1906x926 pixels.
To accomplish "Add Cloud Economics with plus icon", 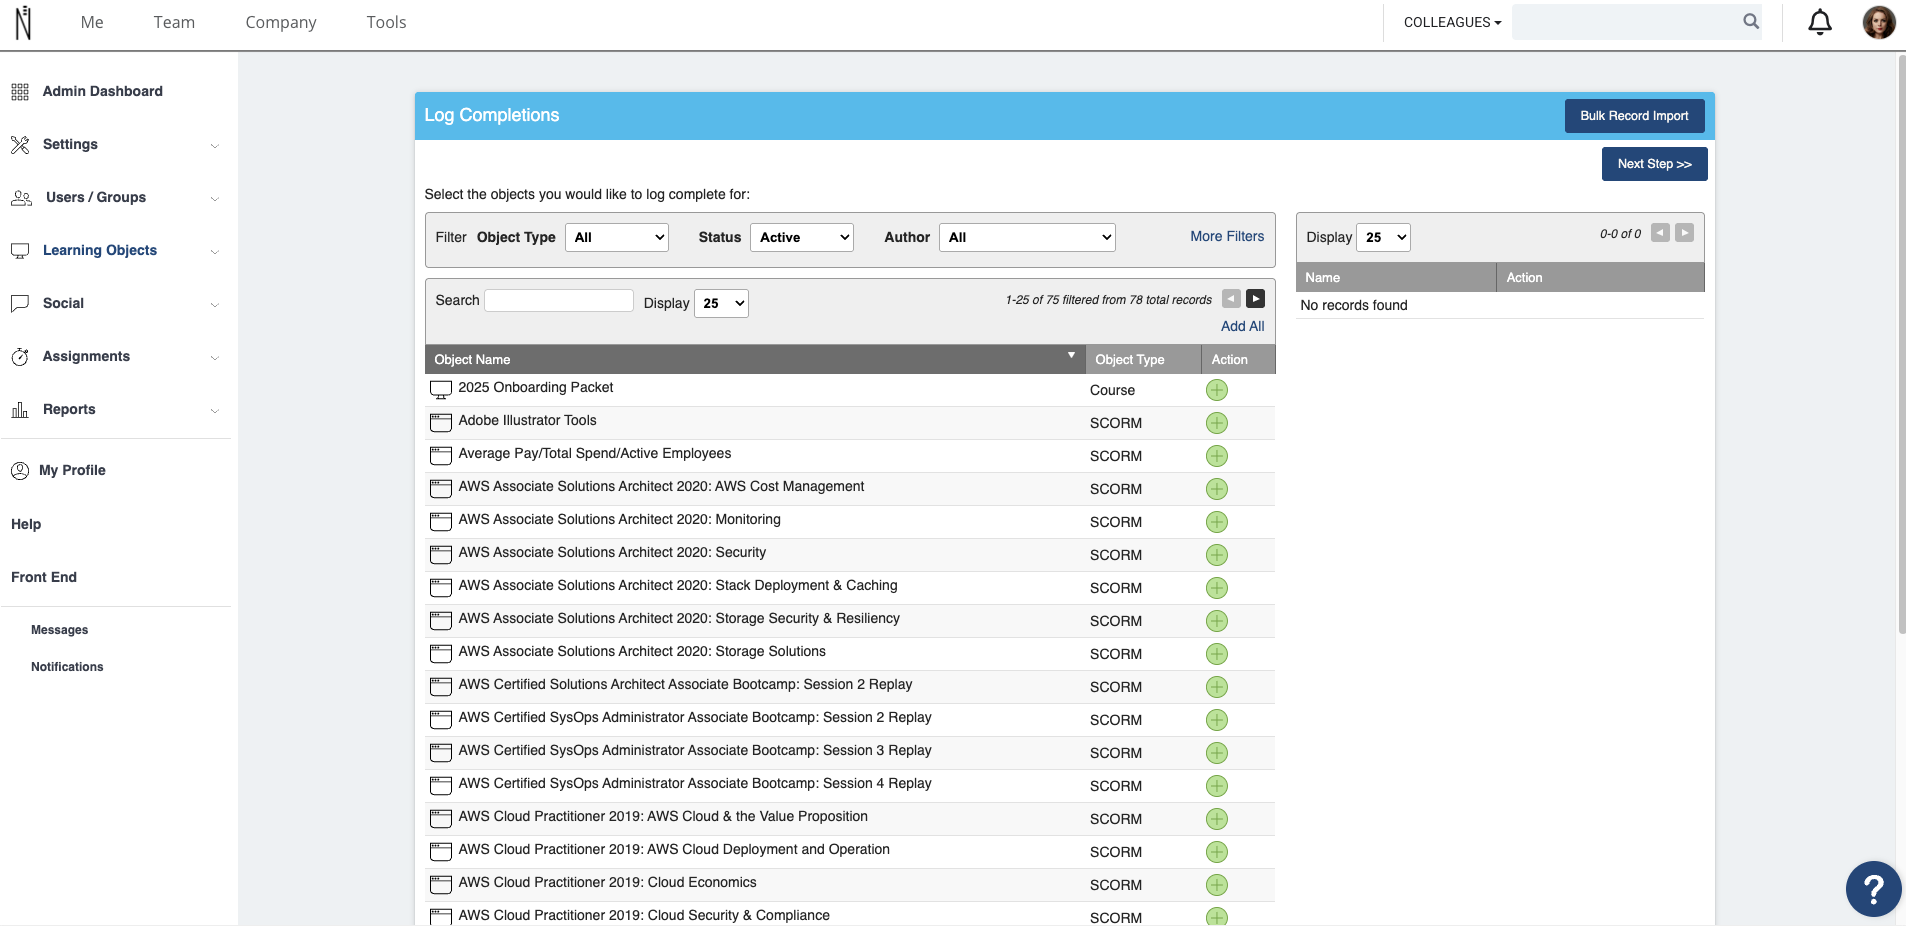I will 1216,885.
